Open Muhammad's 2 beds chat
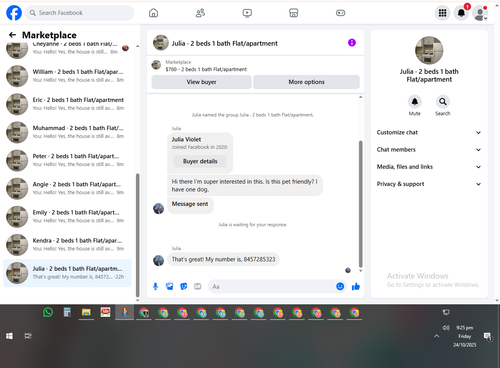 67,132
